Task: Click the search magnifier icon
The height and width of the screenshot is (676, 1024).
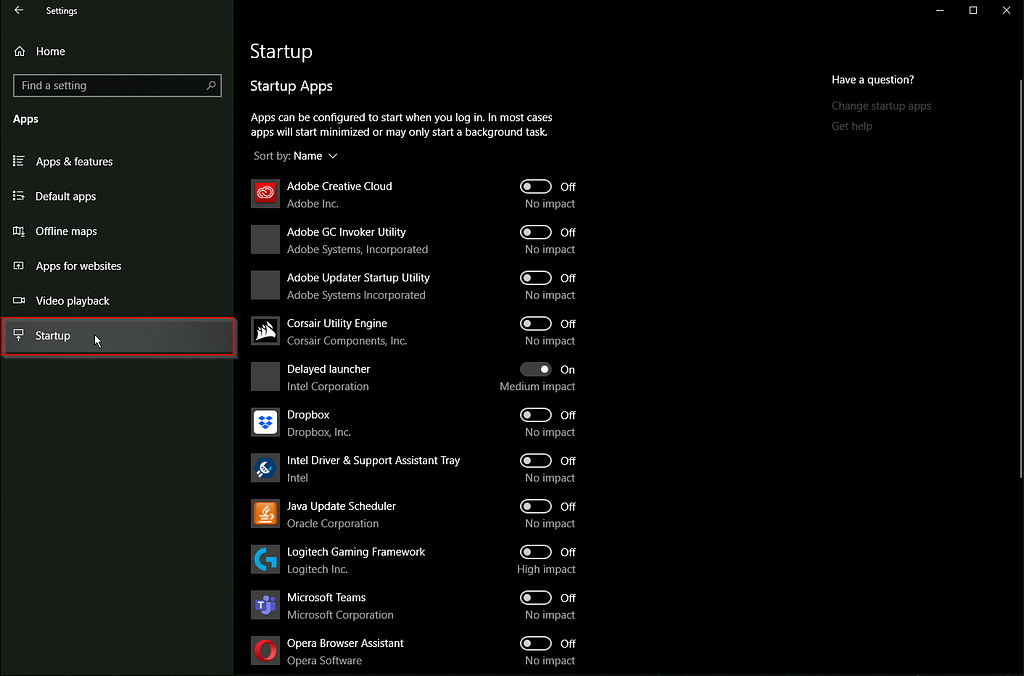Action: [211, 86]
